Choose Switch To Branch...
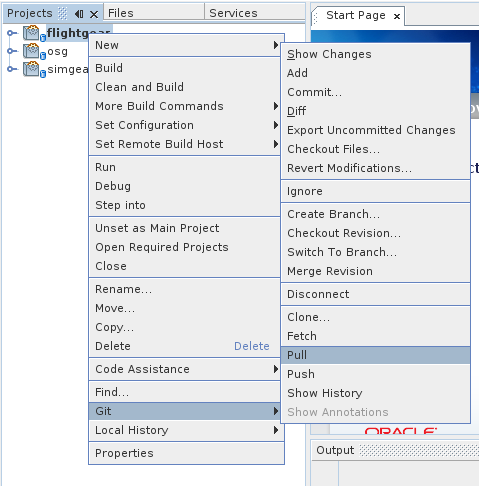 point(376,252)
